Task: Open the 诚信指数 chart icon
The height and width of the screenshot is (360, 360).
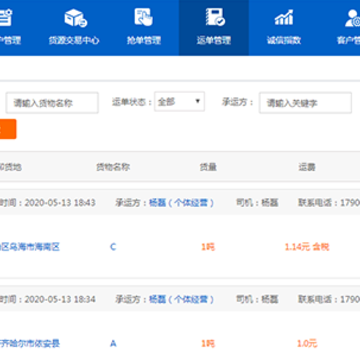Action: point(284,17)
